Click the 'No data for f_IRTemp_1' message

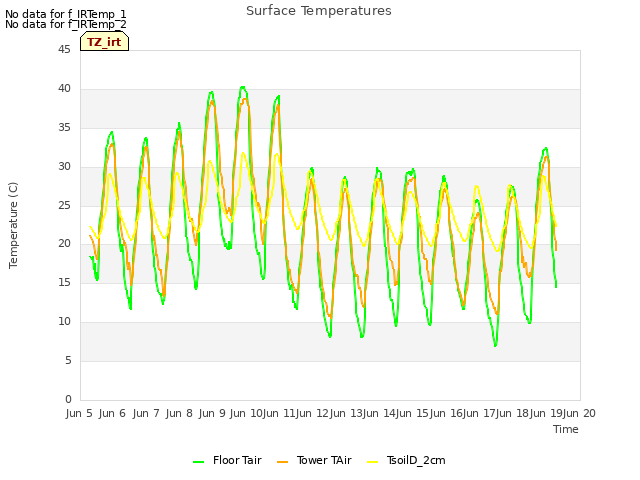tap(66, 14)
